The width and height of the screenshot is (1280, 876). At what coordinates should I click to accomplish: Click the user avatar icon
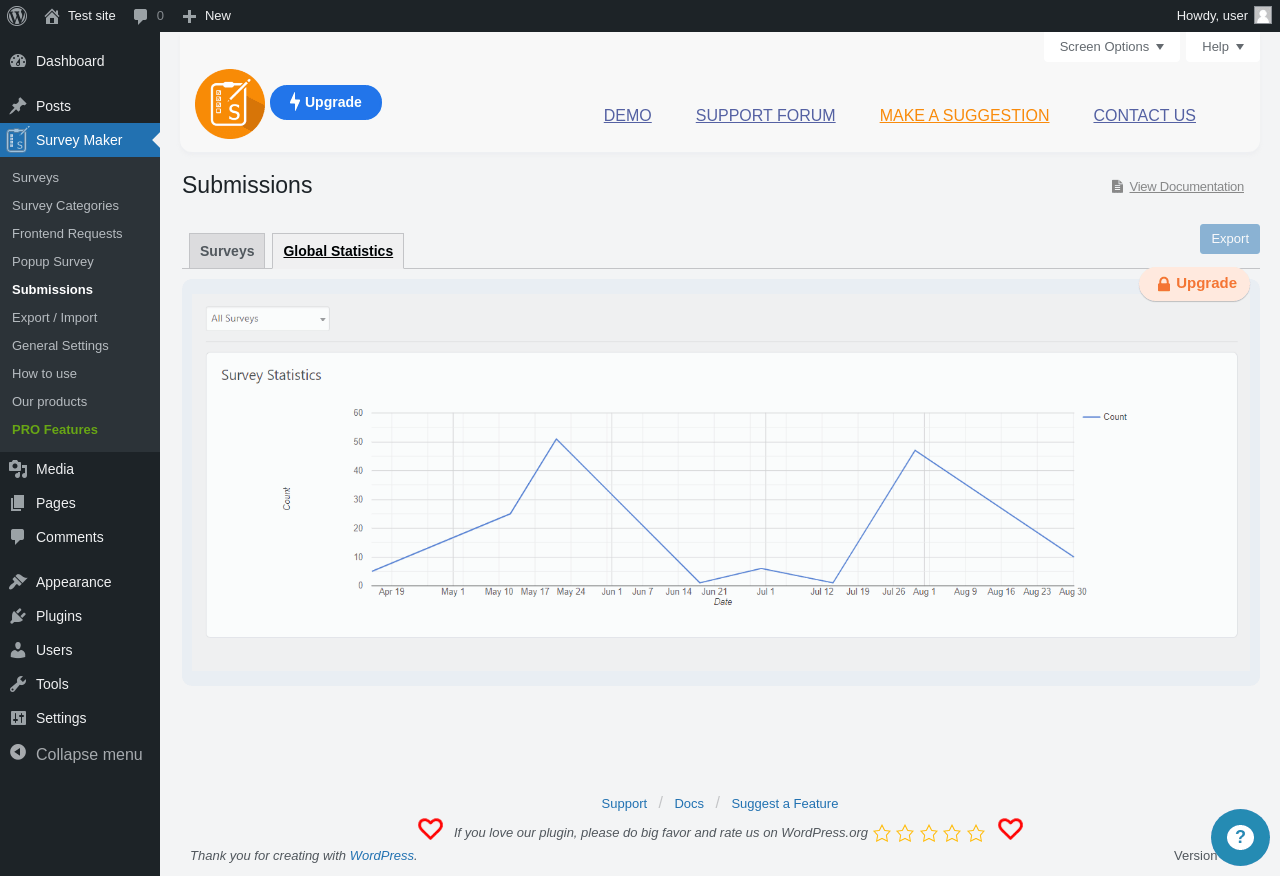point(1263,15)
